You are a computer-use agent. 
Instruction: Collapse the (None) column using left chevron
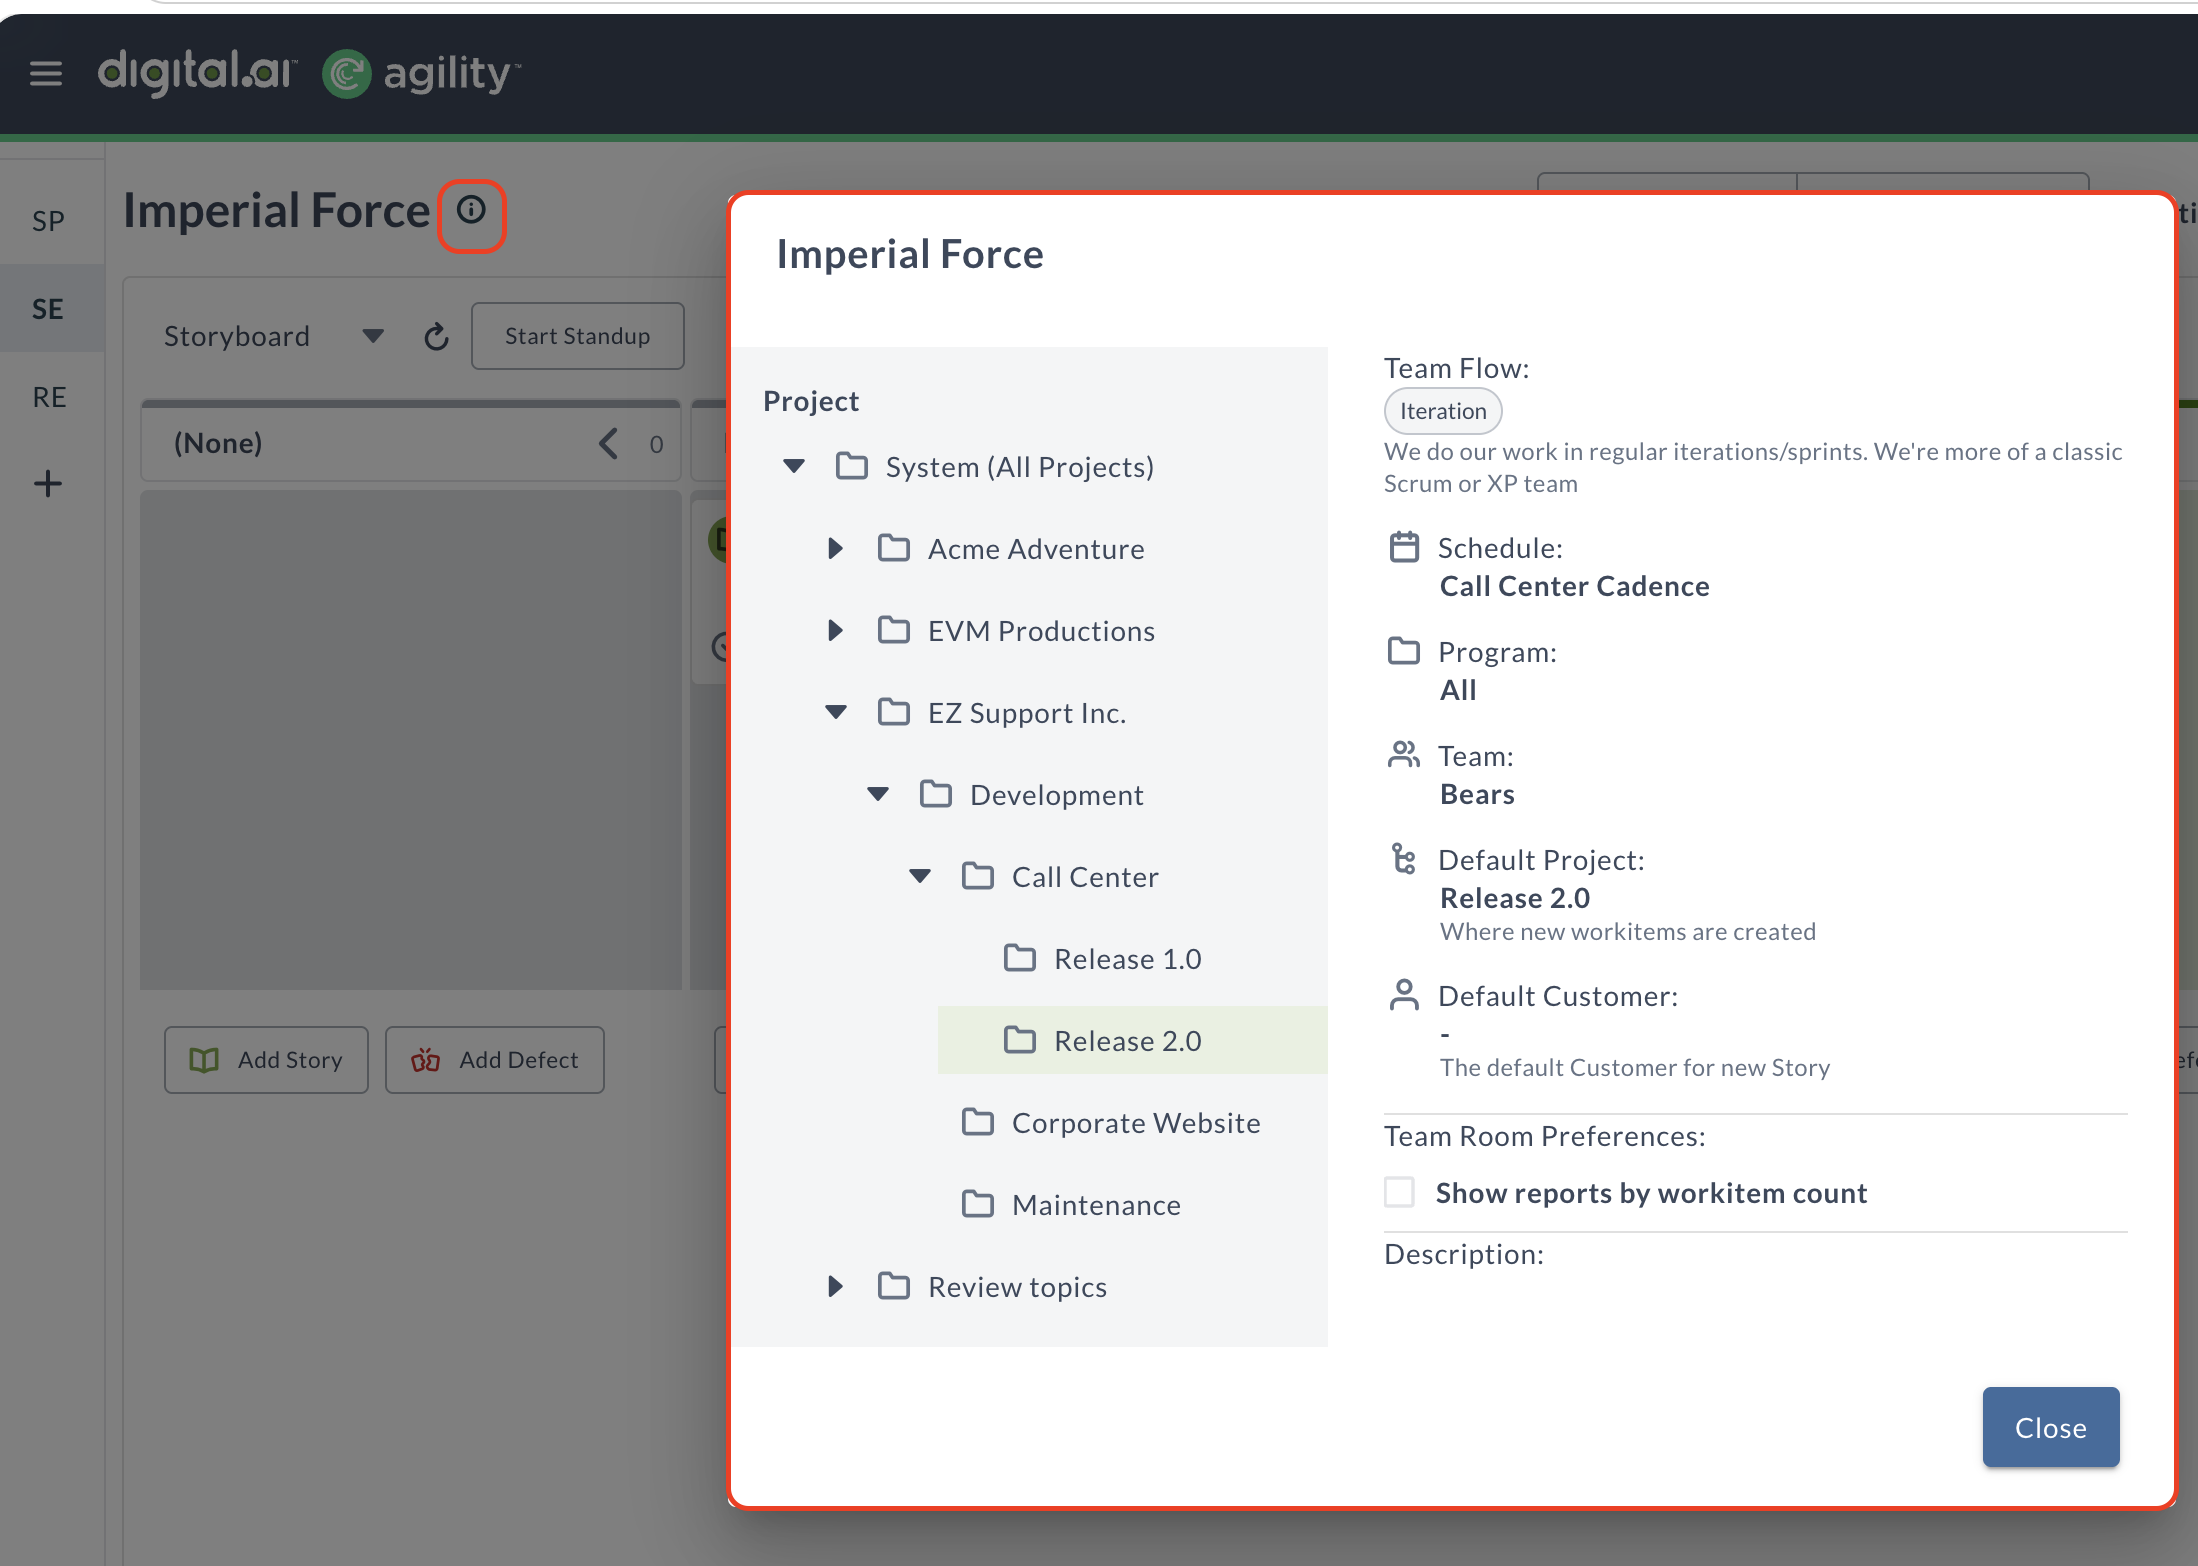click(x=608, y=443)
